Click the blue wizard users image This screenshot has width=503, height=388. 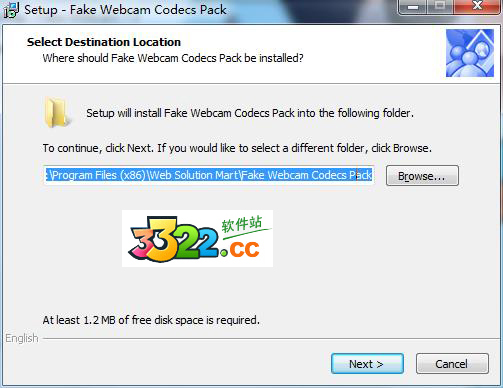tap(470, 53)
